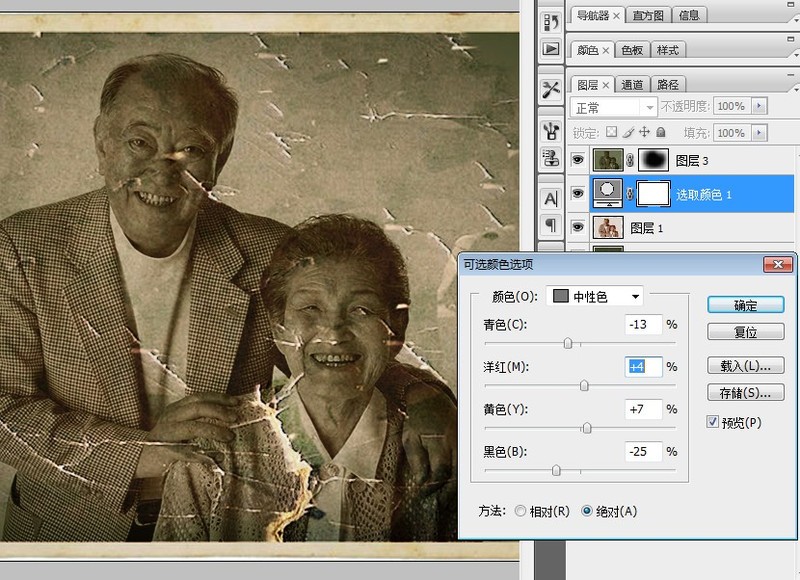Open the Clone Source stamp icon
Image resolution: width=800 pixels, height=580 pixels.
[x=551, y=158]
